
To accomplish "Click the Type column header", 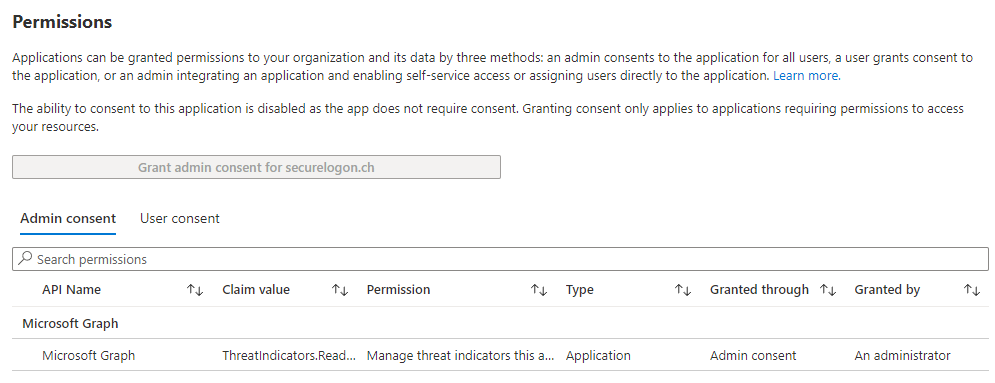I will pyautogui.click(x=579, y=290).
